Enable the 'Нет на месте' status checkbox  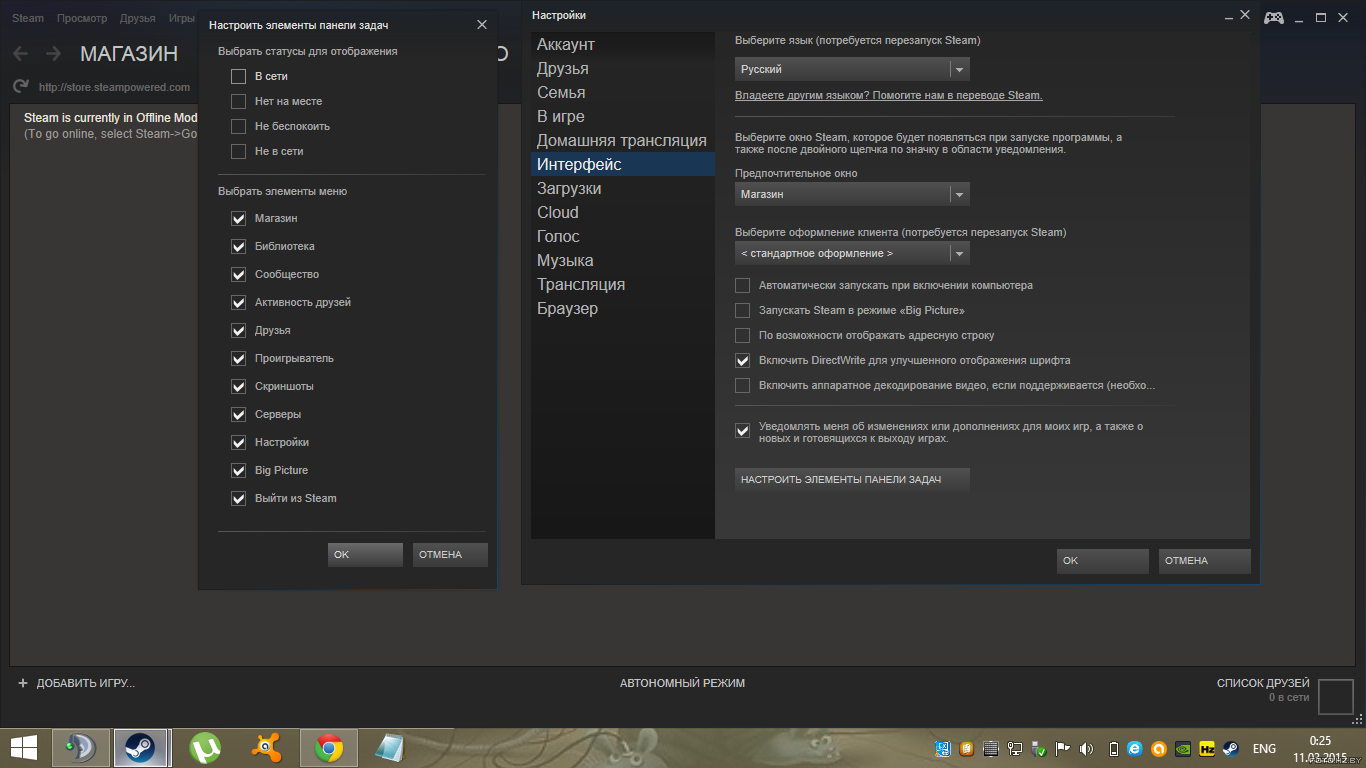(x=238, y=101)
